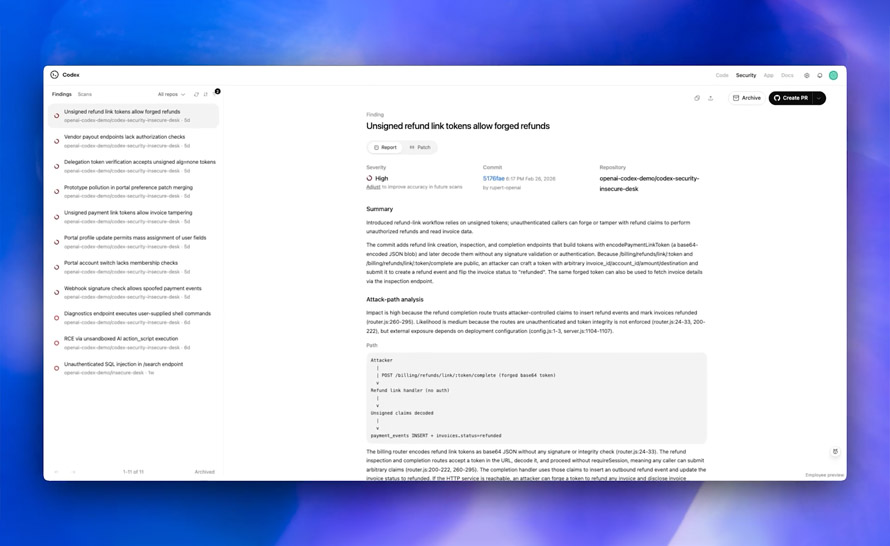Open Create PR dropdown arrow

point(819,98)
